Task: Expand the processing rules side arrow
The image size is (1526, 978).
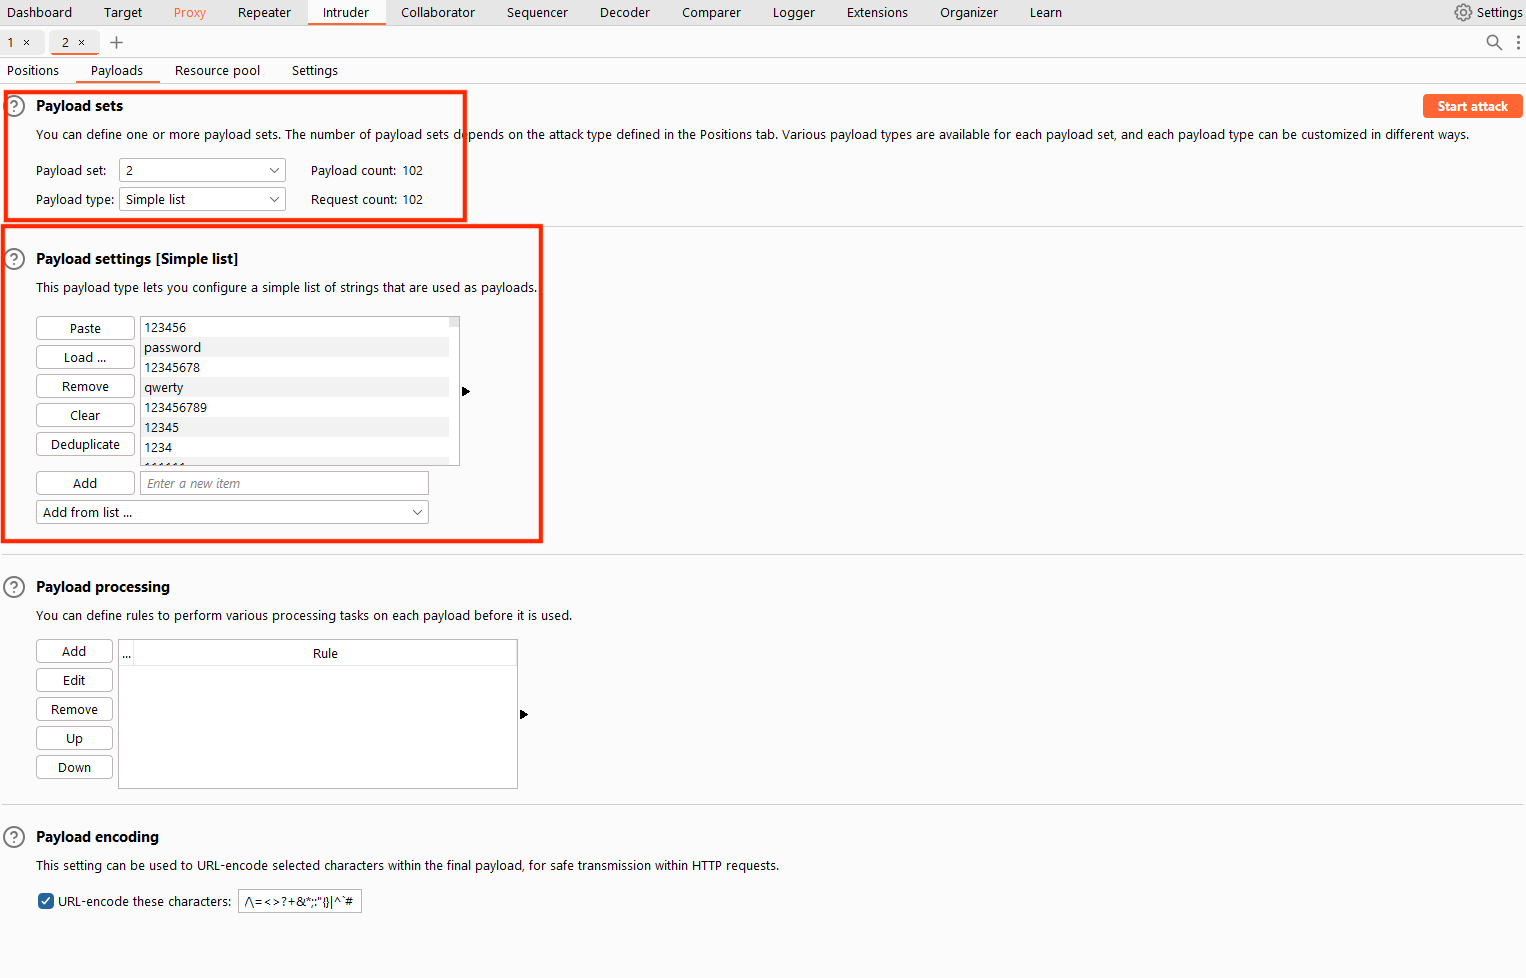Action: point(523,714)
